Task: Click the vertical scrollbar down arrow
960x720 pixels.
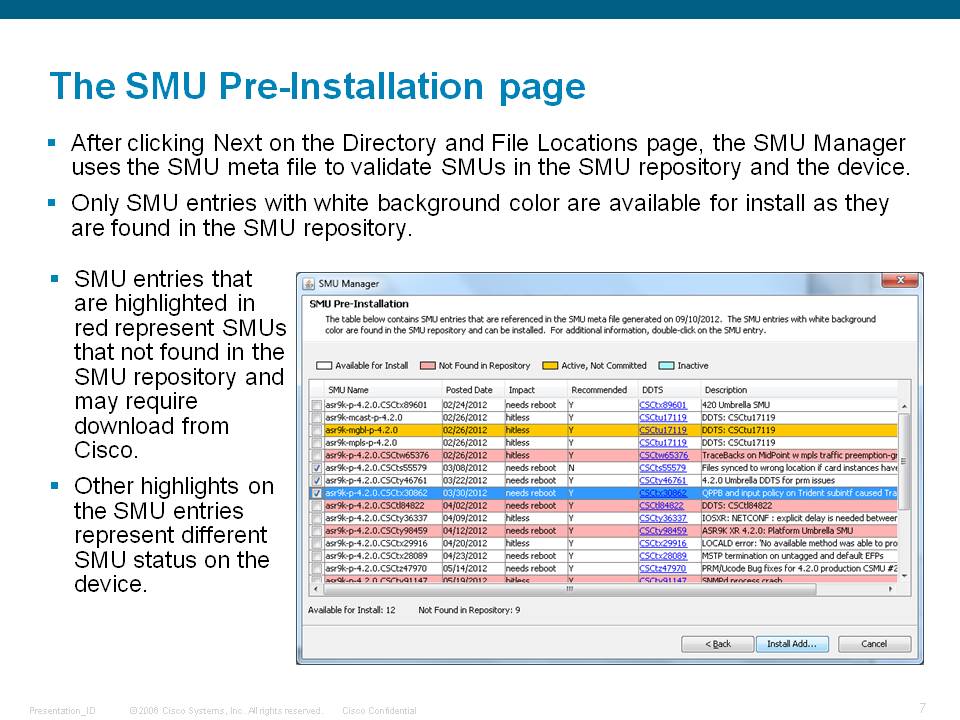Action: 904,576
